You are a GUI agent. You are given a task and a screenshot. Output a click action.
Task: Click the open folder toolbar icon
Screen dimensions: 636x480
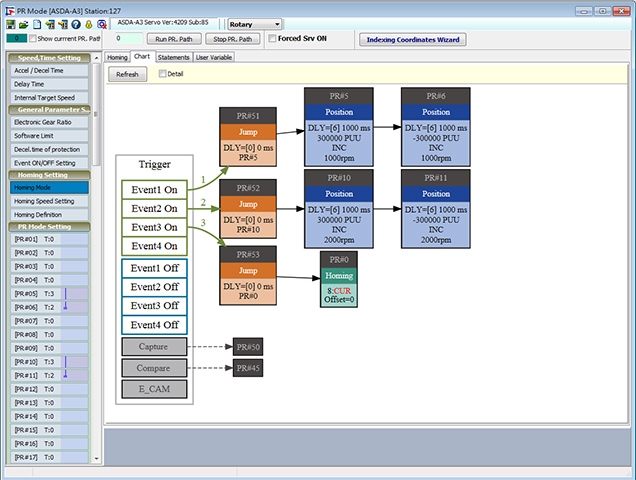[x=23, y=24]
